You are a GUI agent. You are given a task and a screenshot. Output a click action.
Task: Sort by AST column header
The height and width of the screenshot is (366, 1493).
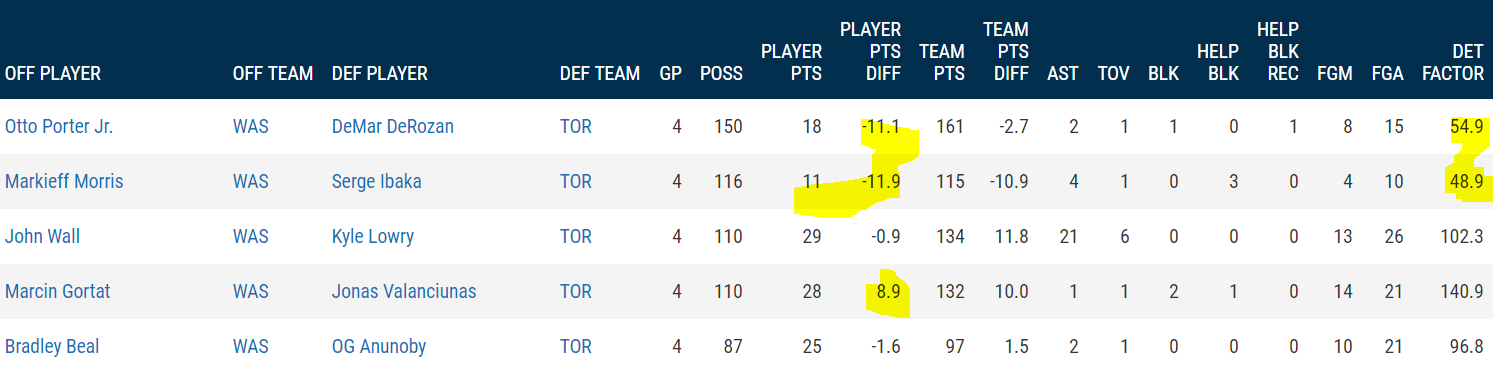click(1062, 74)
